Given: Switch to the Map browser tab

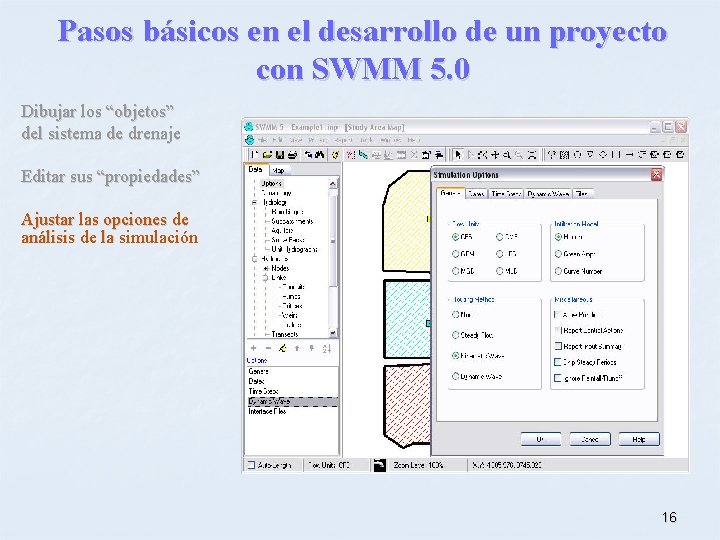Looking at the screenshot, I should (x=278, y=170).
